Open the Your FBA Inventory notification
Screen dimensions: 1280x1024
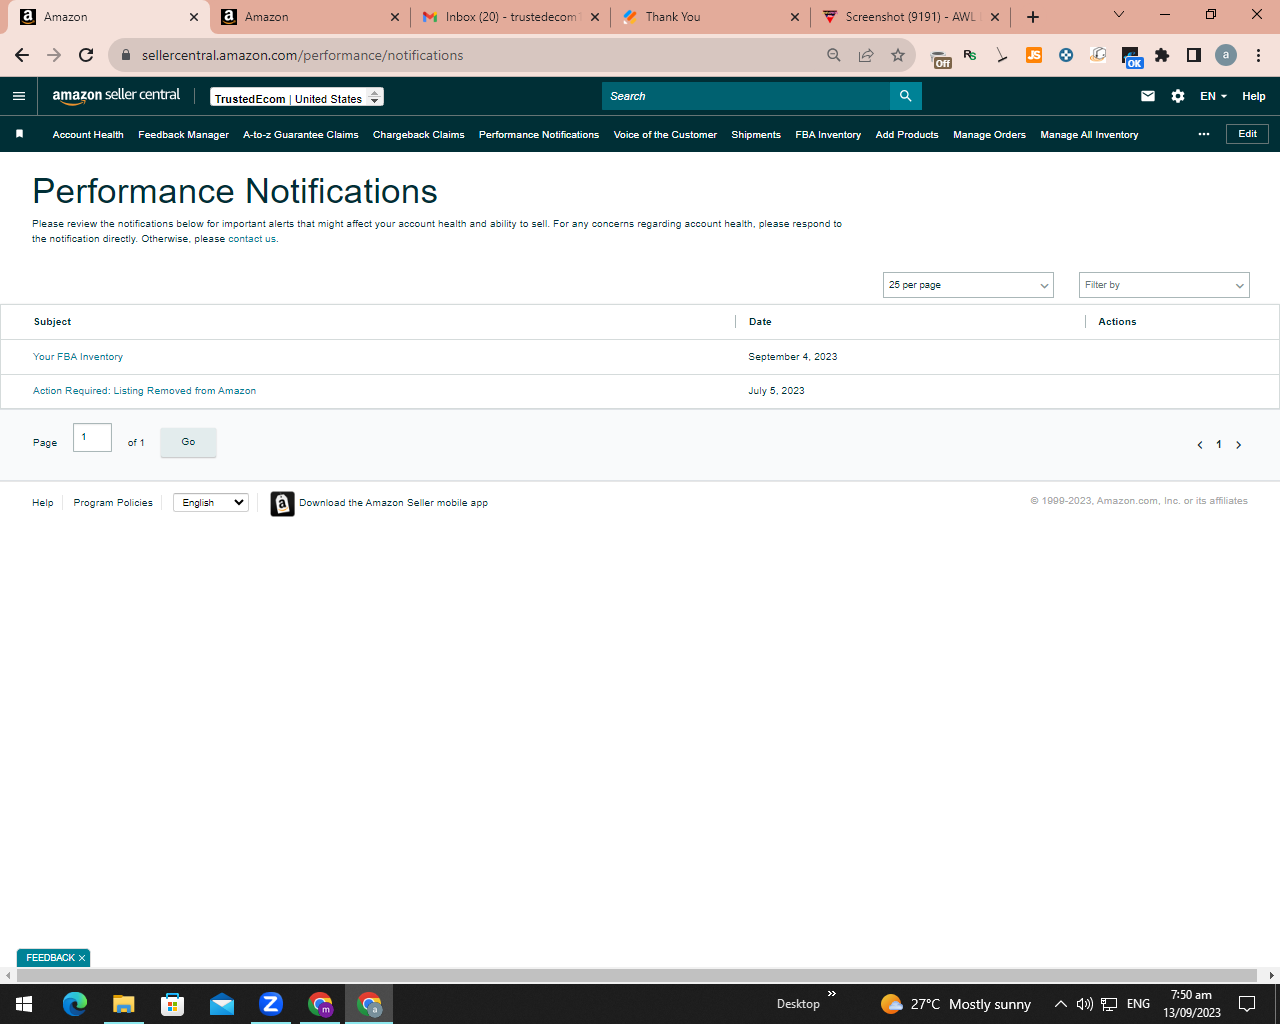[78, 357]
